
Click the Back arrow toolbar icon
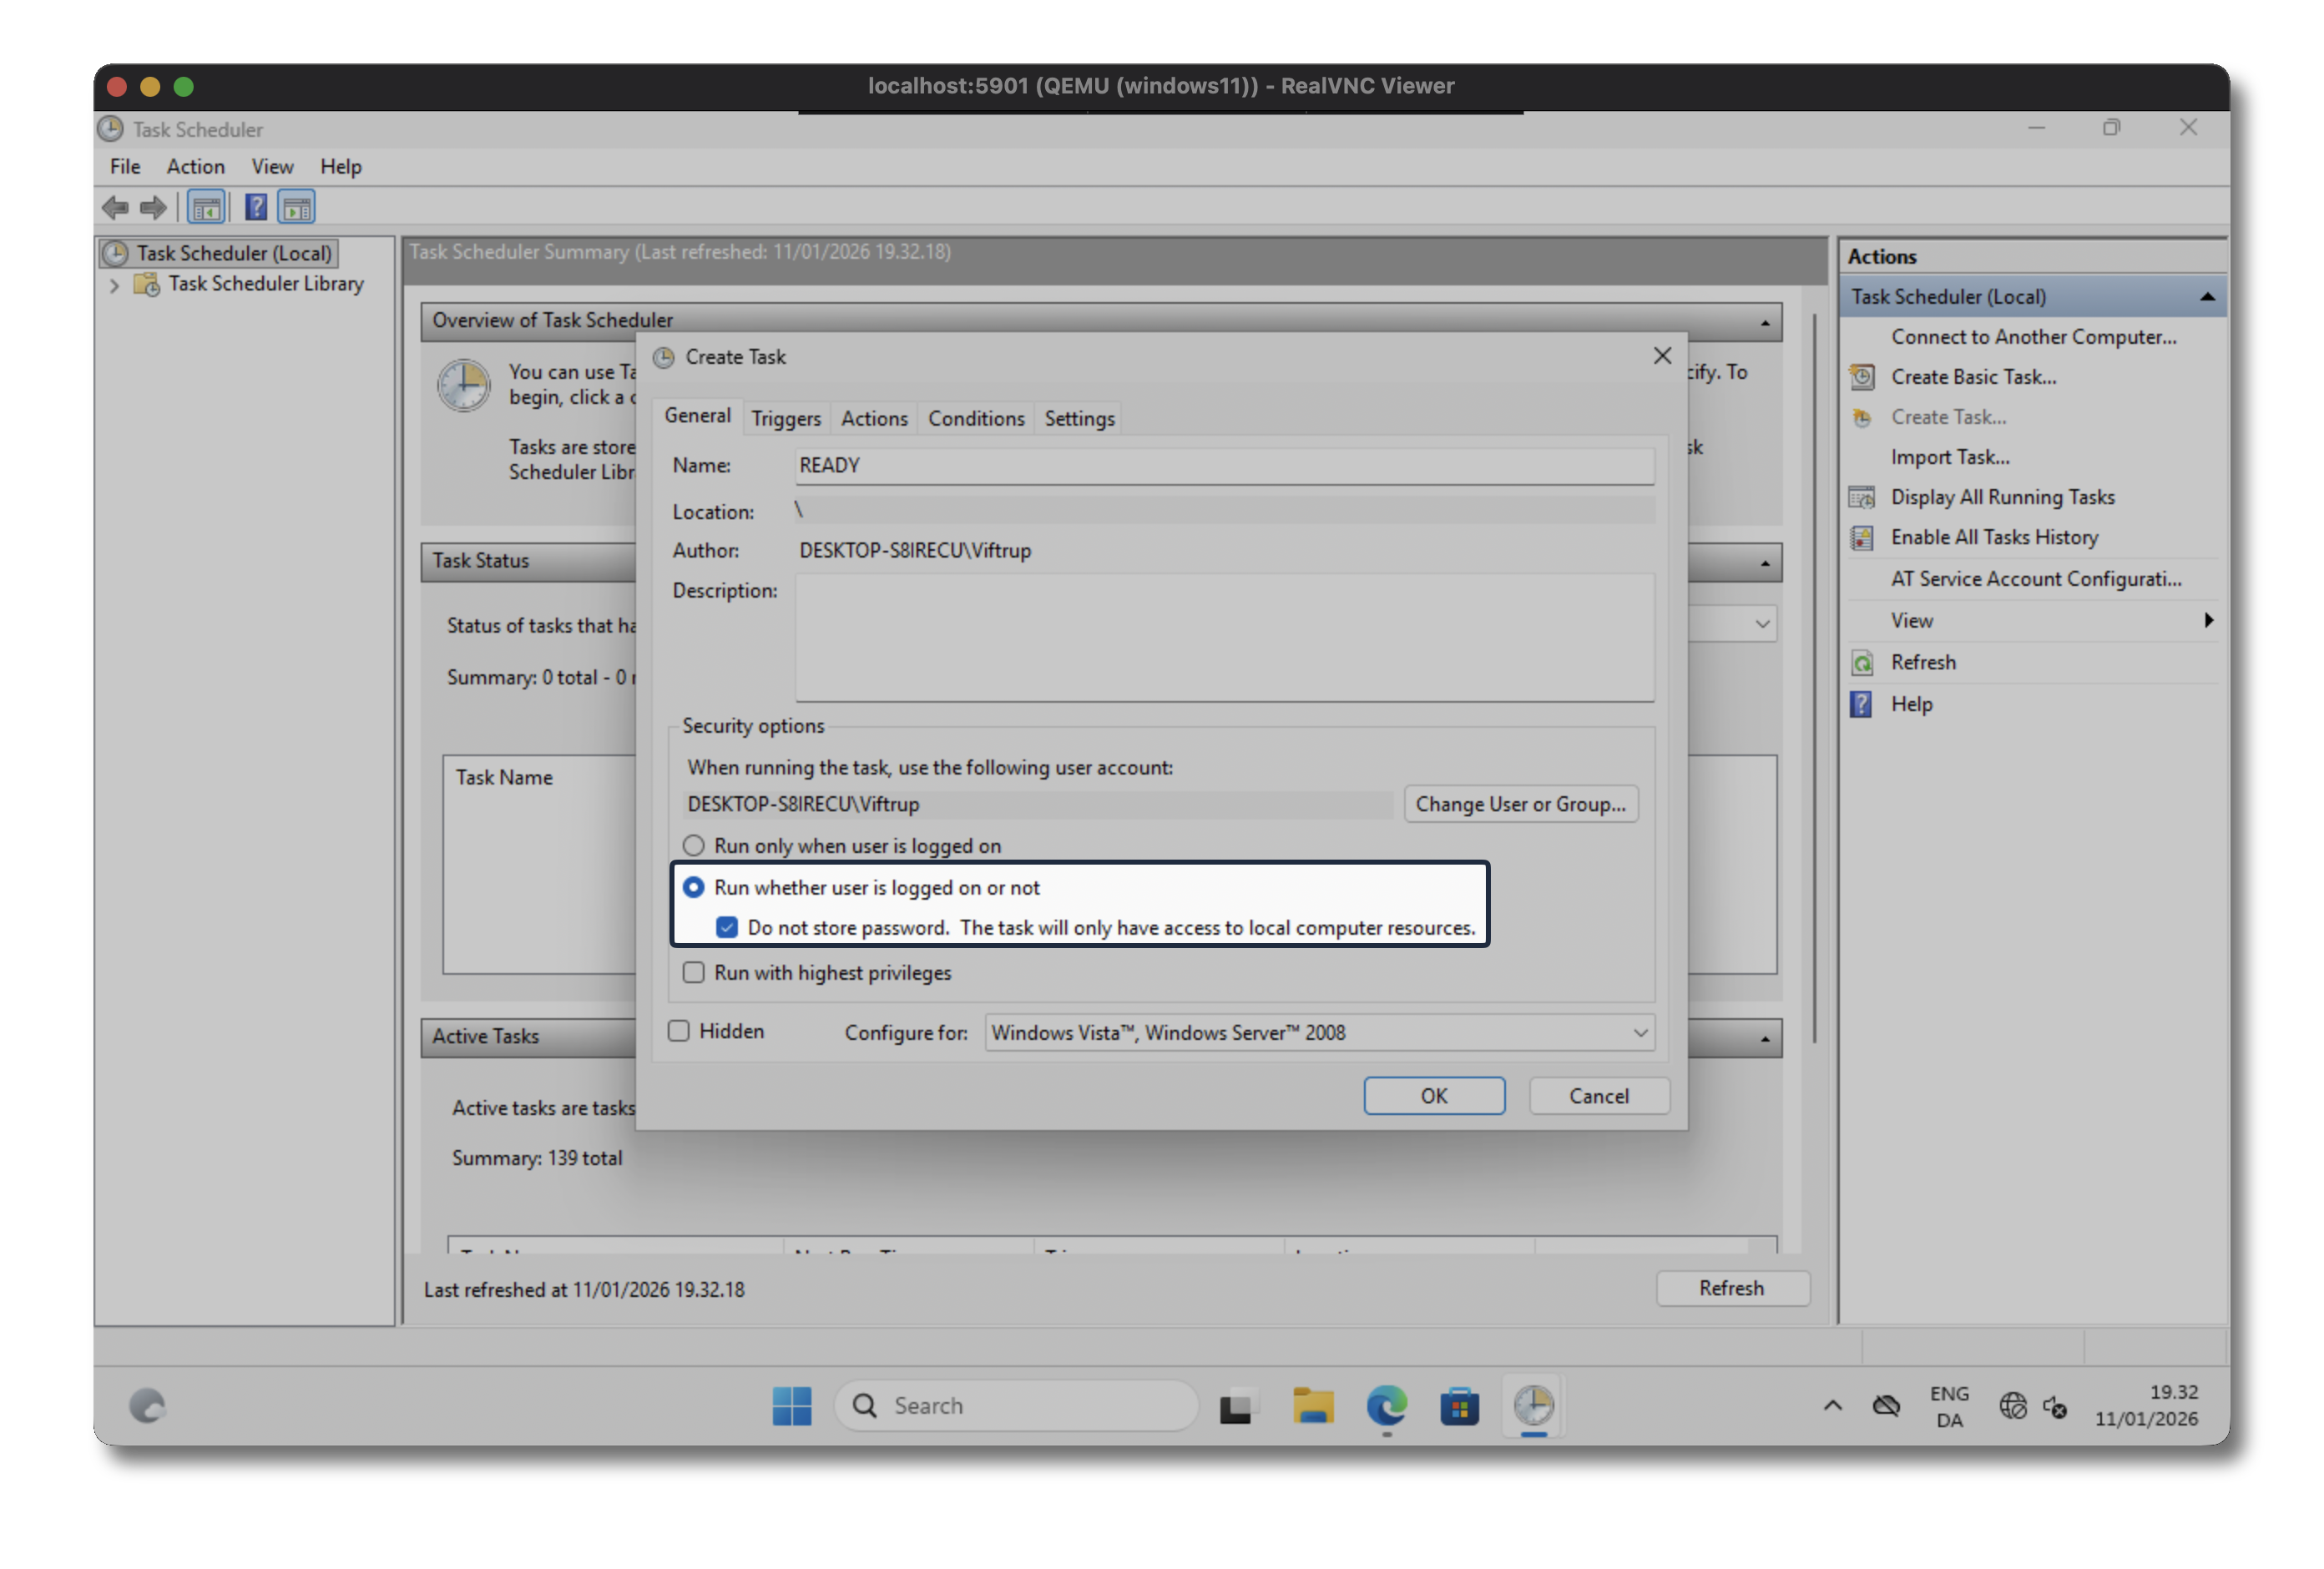click(x=115, y=208)
